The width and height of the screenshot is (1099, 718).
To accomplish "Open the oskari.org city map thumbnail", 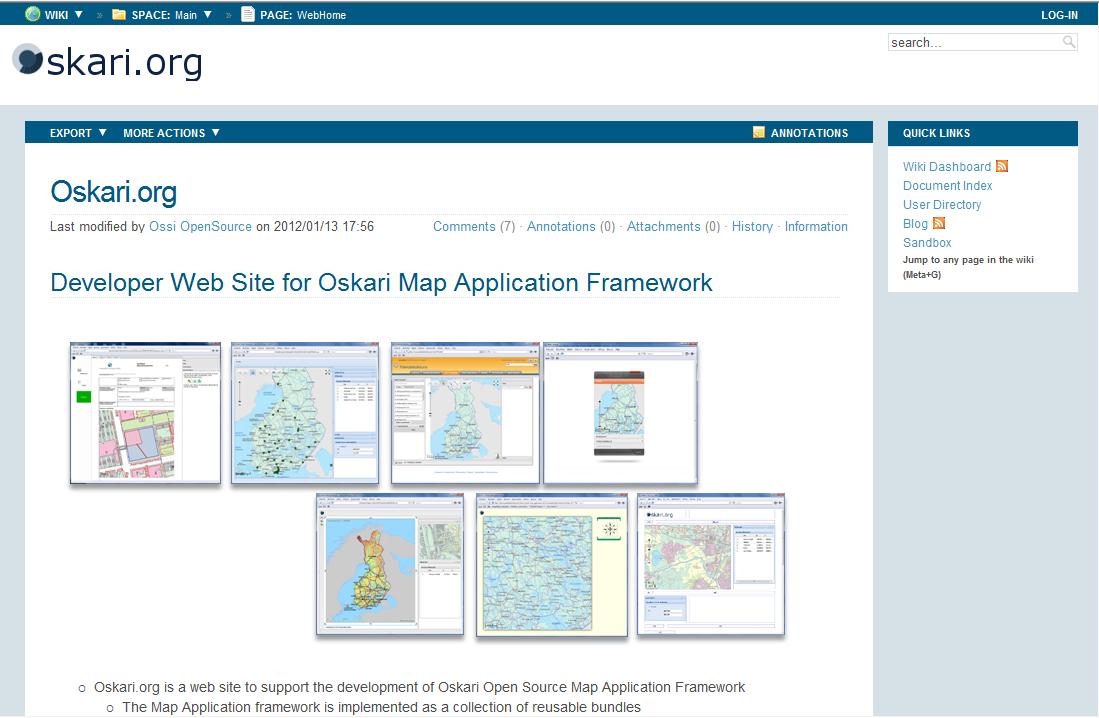I will pos(711,564).
